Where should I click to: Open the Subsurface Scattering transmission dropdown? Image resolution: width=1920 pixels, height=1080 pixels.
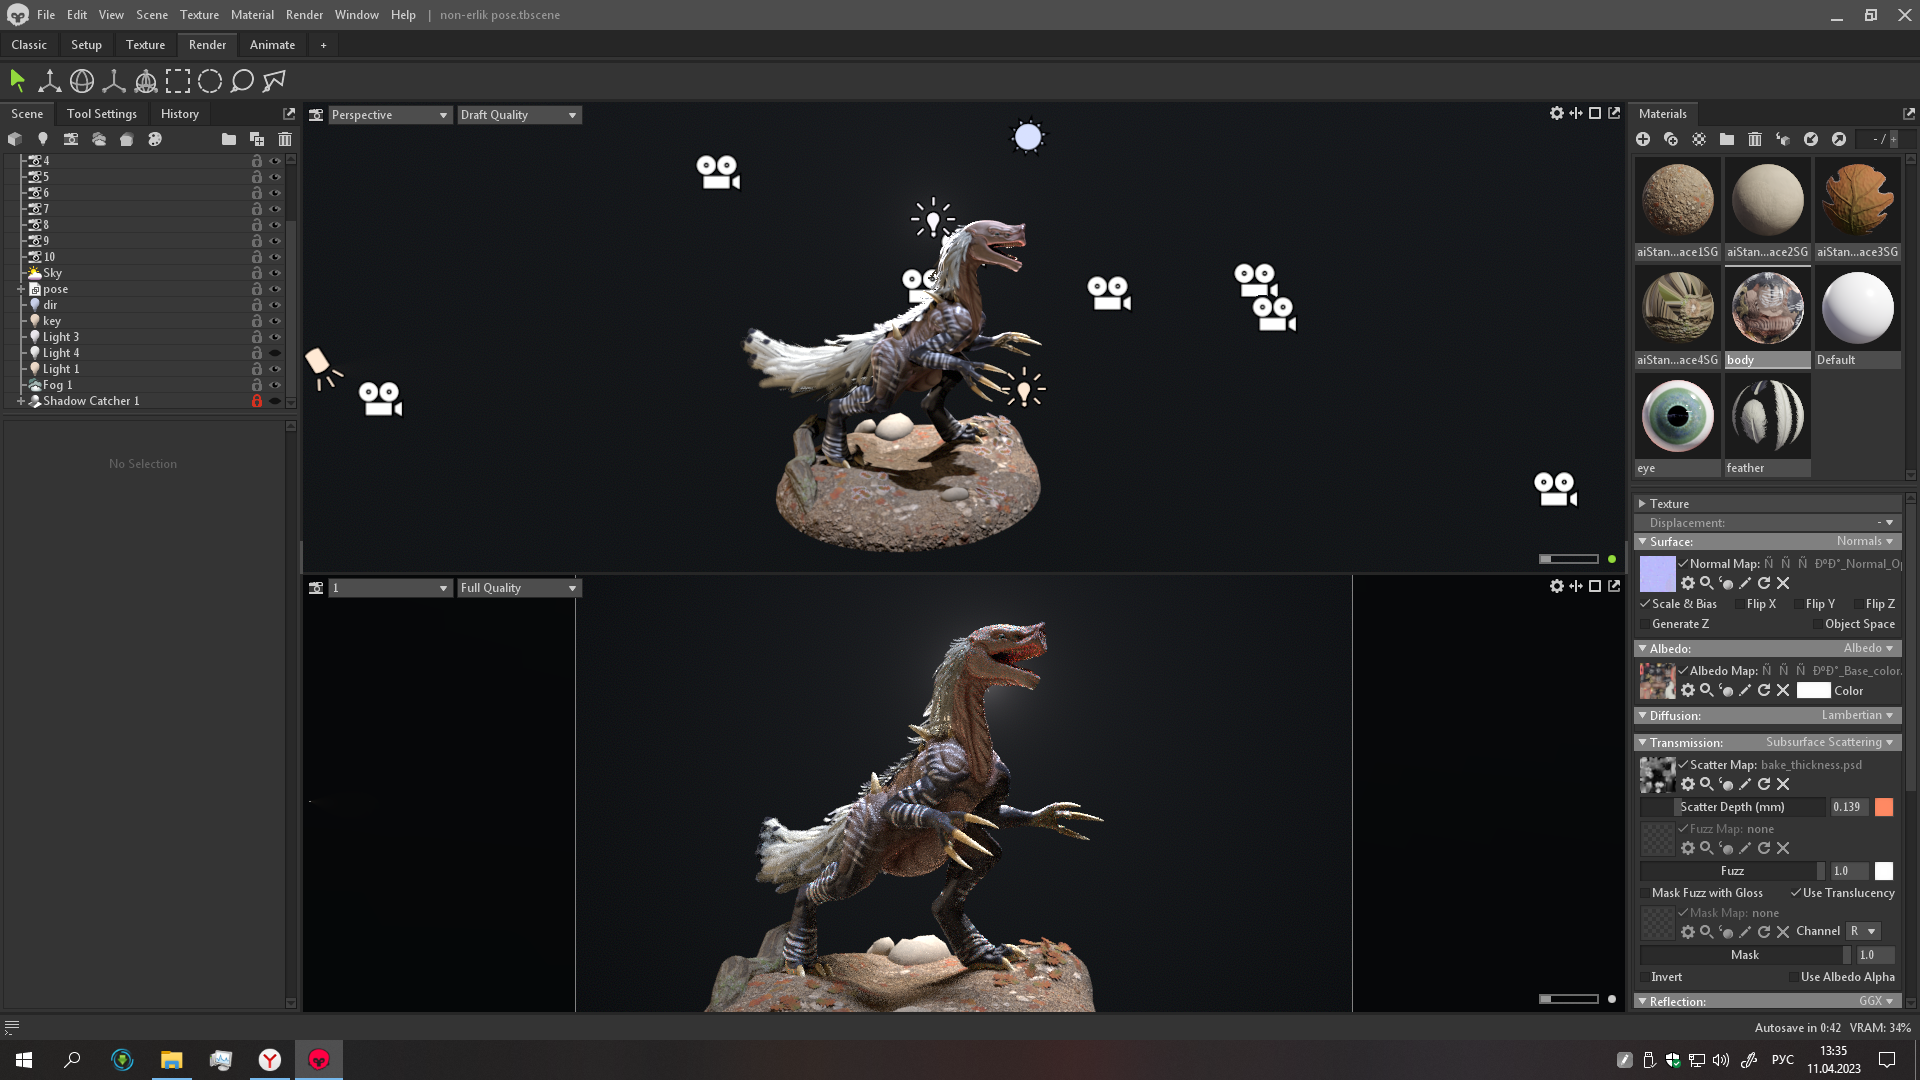1828,742
